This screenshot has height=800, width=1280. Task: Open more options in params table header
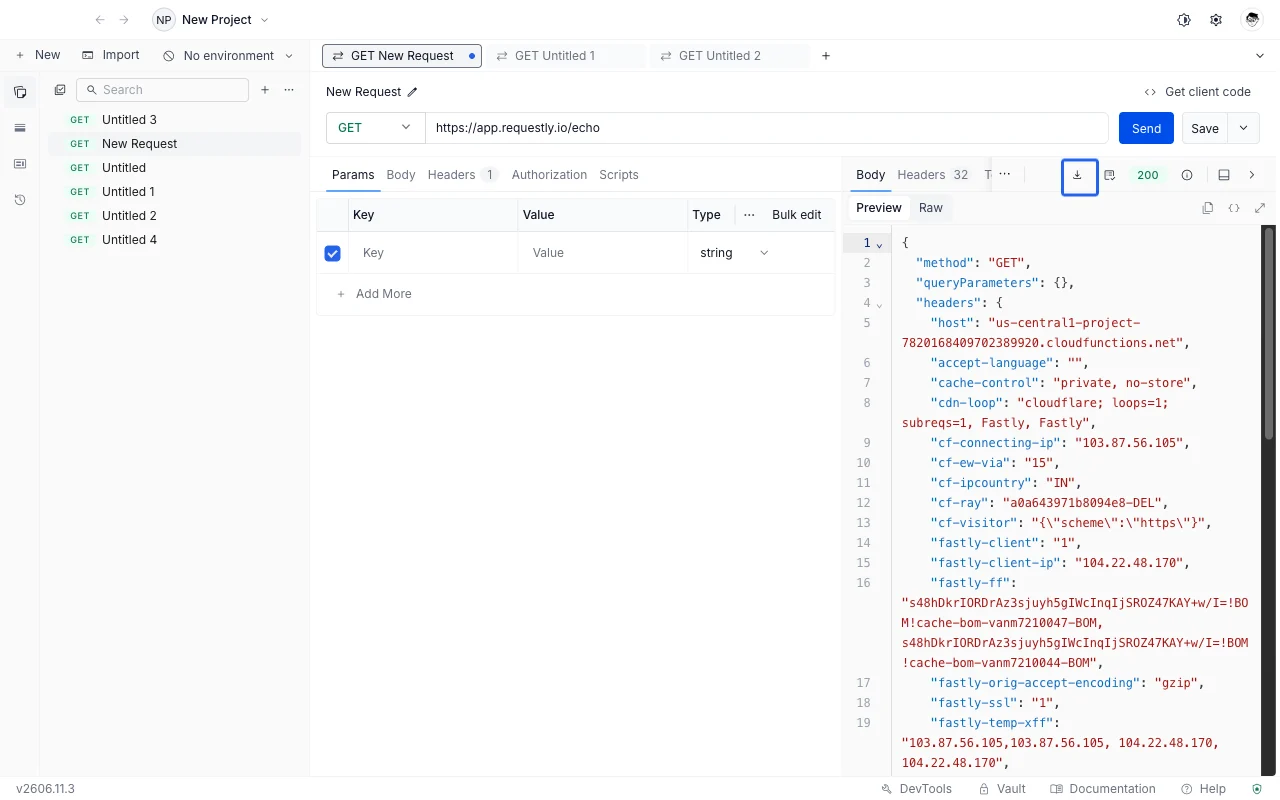click(749, 215)
